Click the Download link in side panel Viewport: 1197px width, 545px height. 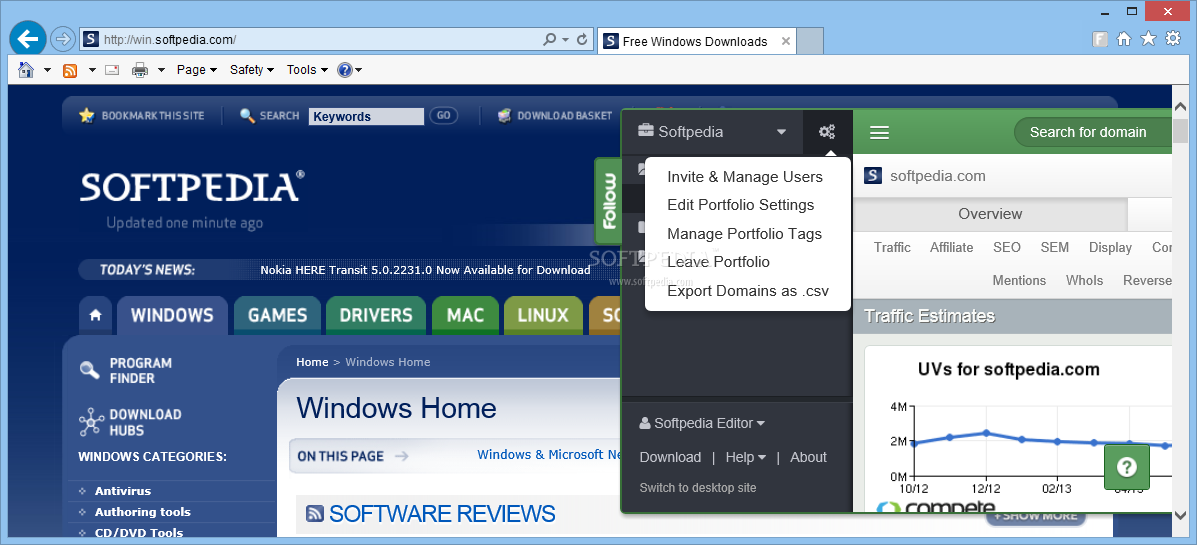670,457
